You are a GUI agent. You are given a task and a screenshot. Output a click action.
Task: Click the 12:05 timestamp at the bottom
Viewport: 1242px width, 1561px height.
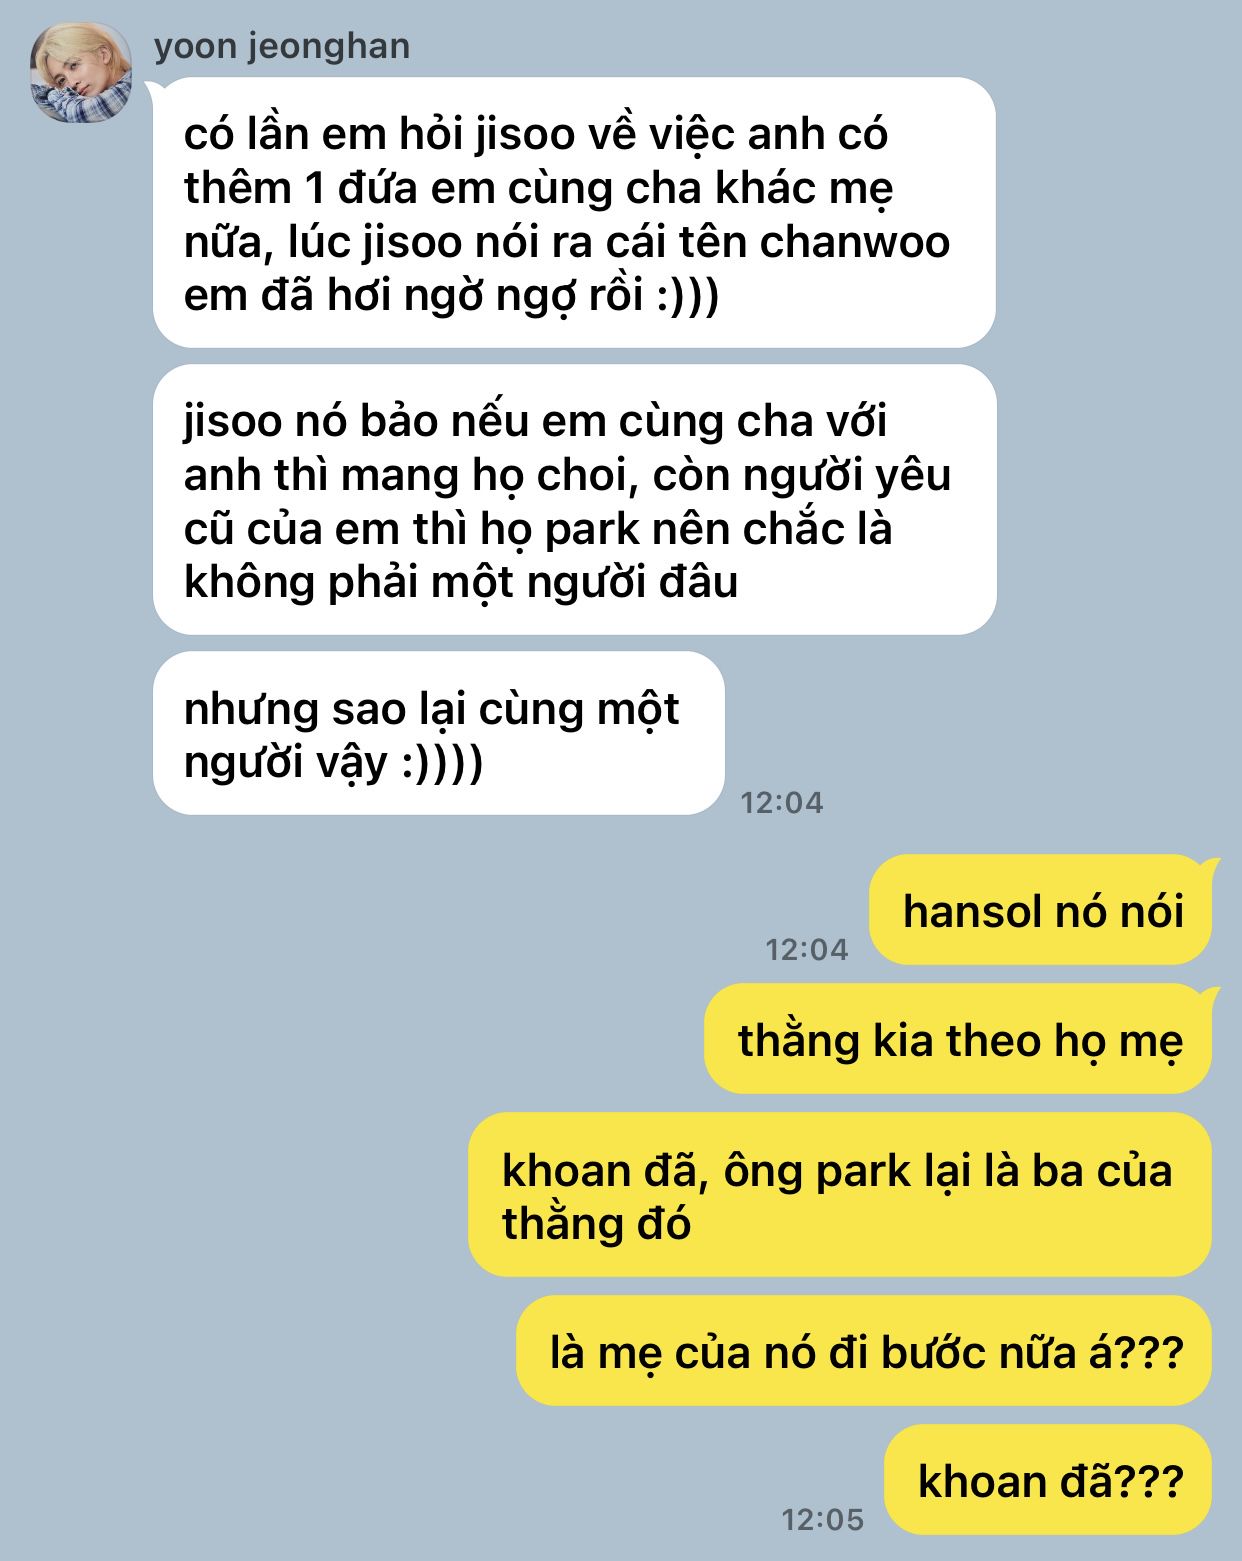coord(822,1520)
